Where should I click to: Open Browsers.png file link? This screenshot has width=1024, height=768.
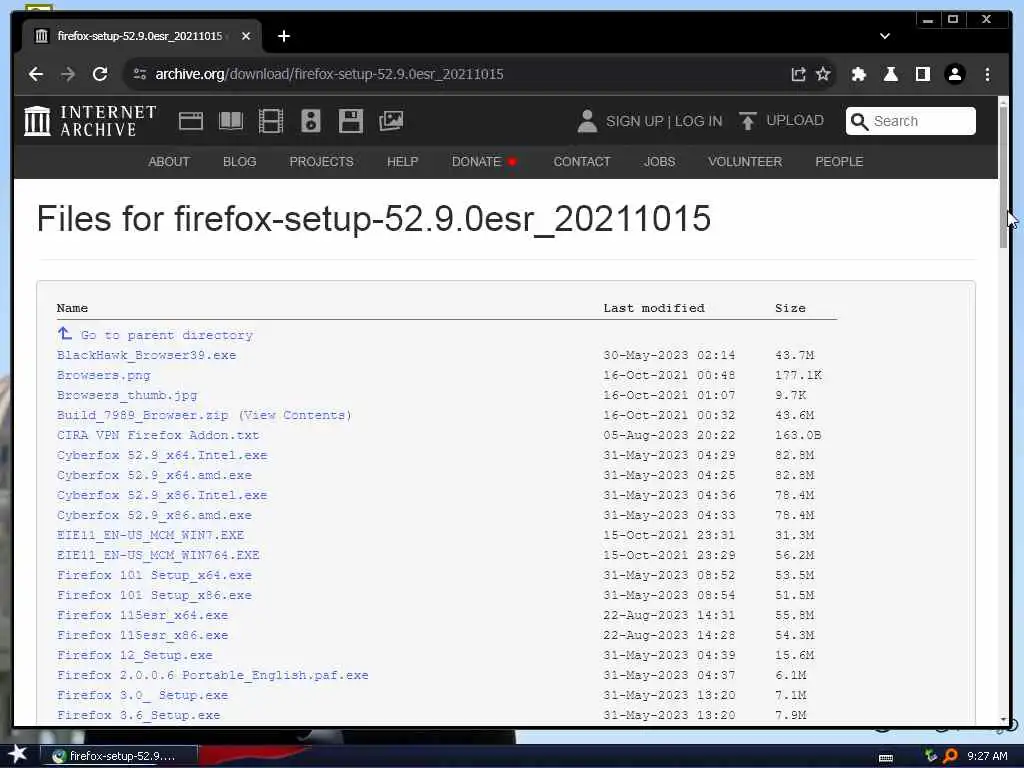[x=103, y=376]
